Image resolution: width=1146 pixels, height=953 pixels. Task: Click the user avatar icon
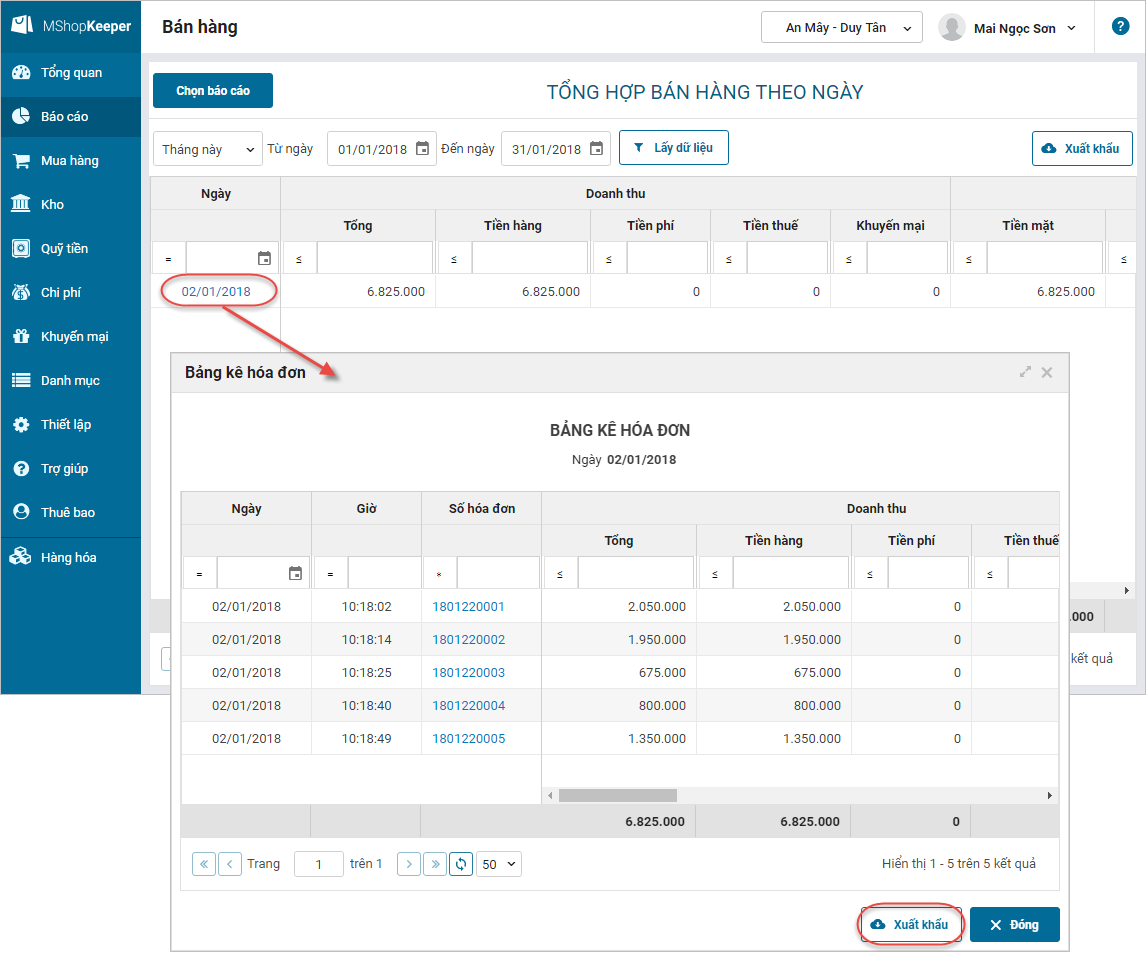951,28
